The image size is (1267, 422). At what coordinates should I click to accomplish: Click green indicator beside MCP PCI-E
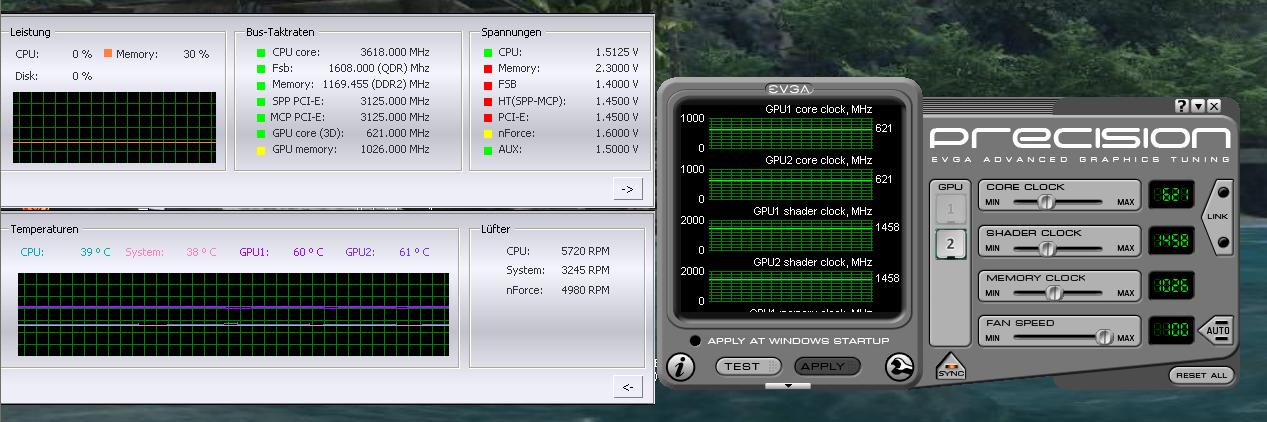tap(261, 117)
